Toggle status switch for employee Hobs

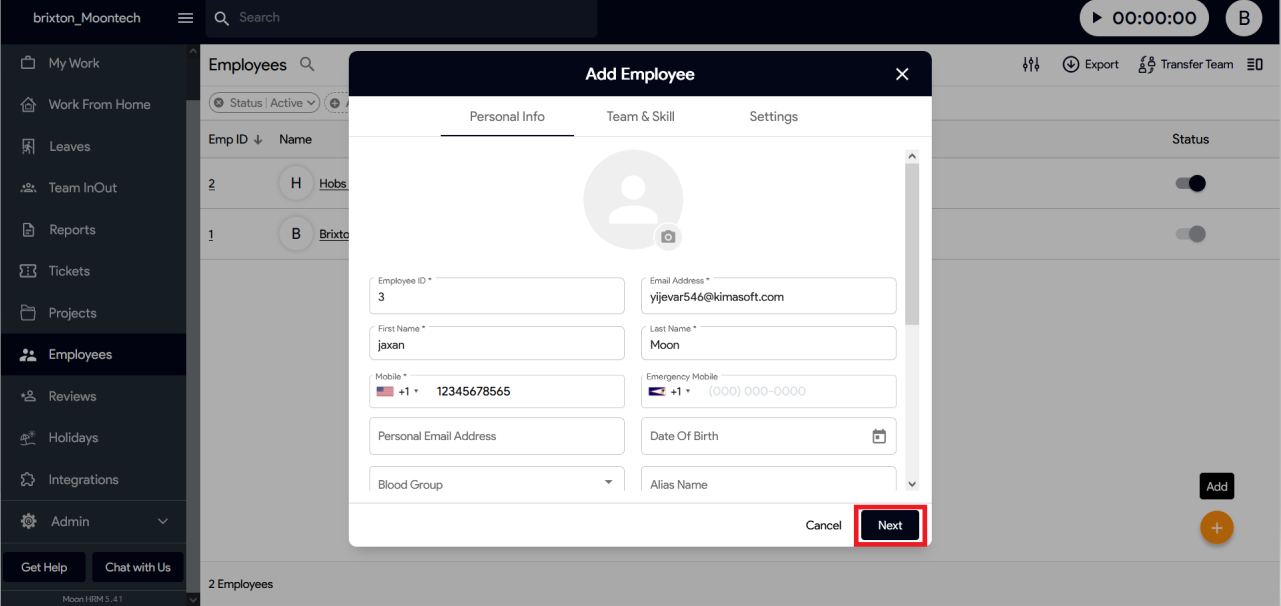point(1190,184)
